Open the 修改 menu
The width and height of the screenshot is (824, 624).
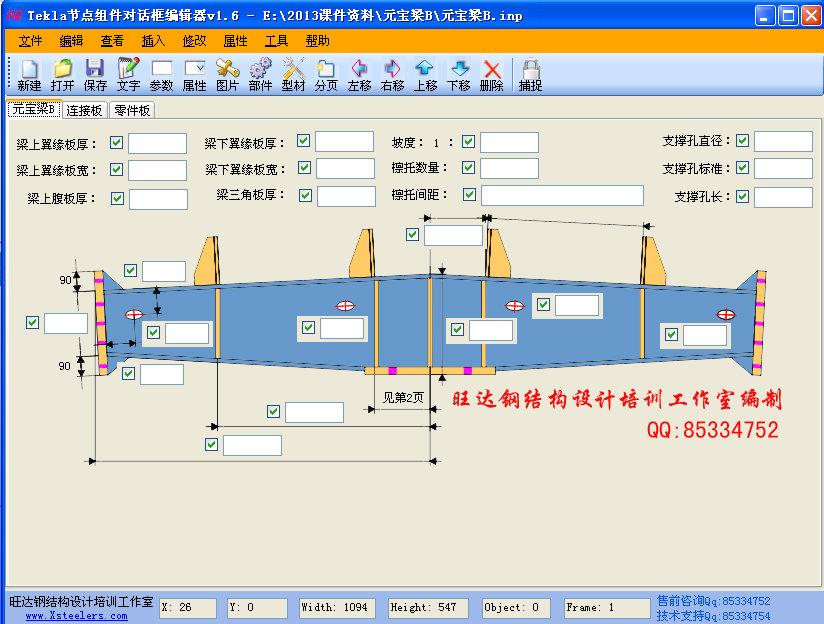tap(194, 41)
